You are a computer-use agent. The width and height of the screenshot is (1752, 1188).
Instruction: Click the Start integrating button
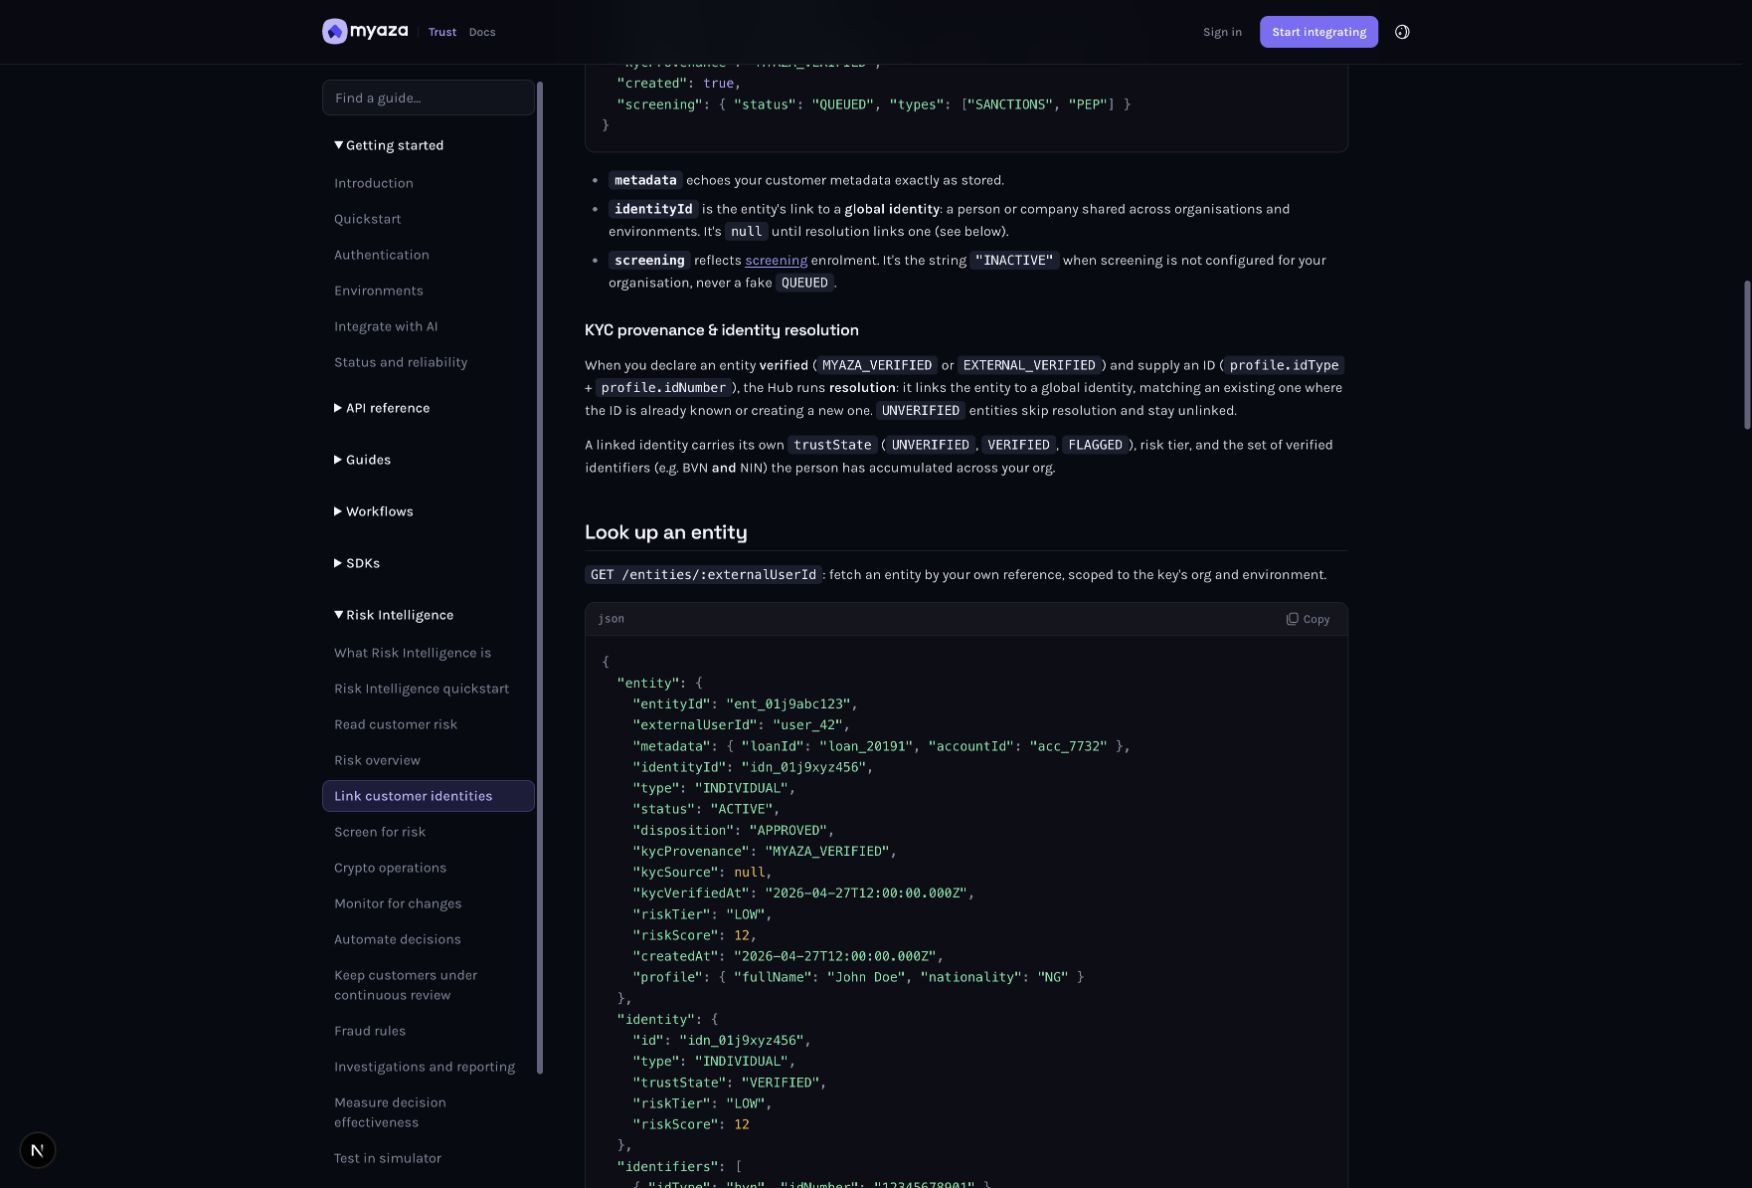[1318, 32]
